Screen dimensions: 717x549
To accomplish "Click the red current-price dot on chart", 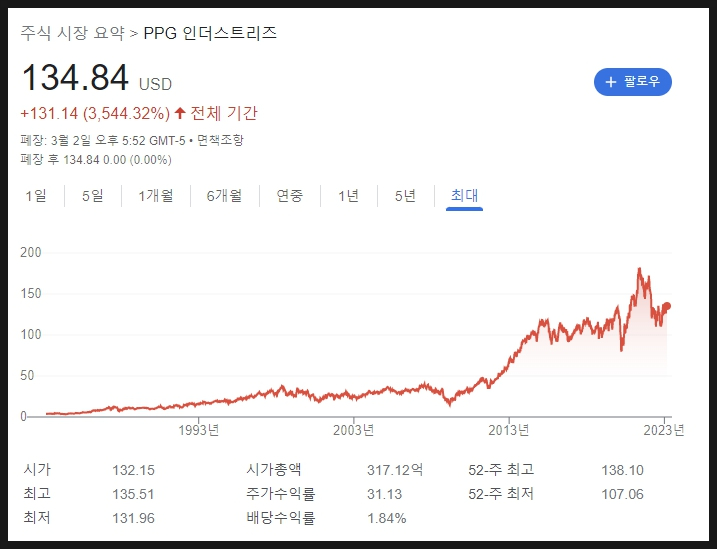I will 667,306.
